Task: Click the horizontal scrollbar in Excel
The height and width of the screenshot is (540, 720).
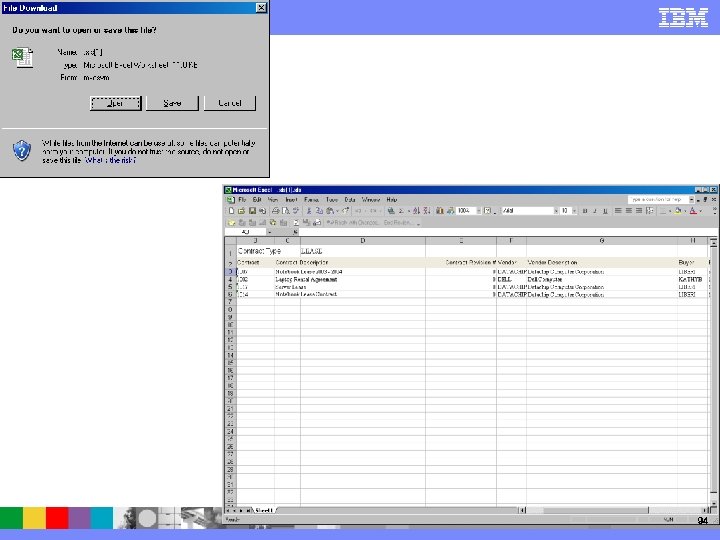Action: 614,510
